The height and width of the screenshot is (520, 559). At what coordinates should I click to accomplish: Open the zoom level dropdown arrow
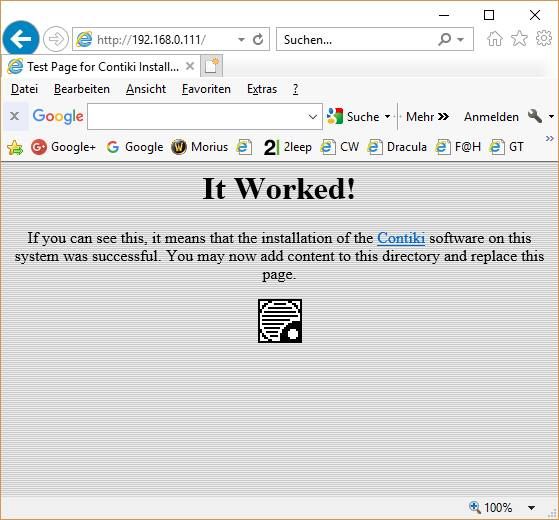point(532,508)
